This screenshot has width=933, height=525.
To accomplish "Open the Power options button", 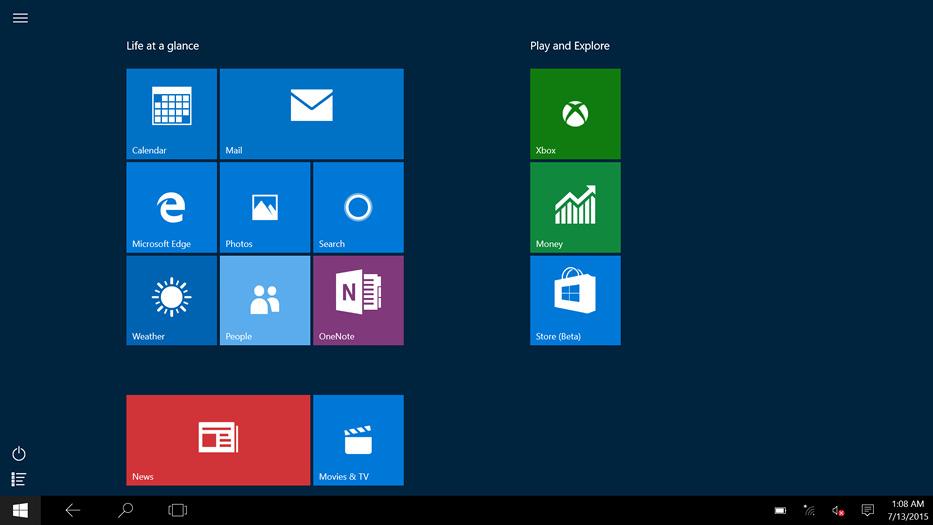I will click(19, 454).
